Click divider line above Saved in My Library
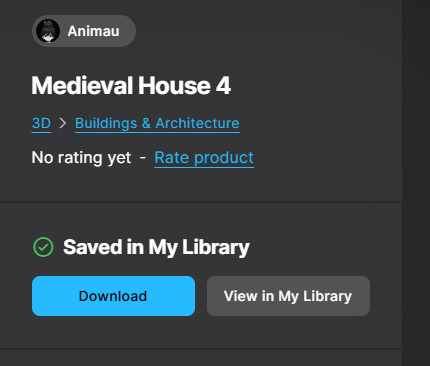 click(201, 202)
